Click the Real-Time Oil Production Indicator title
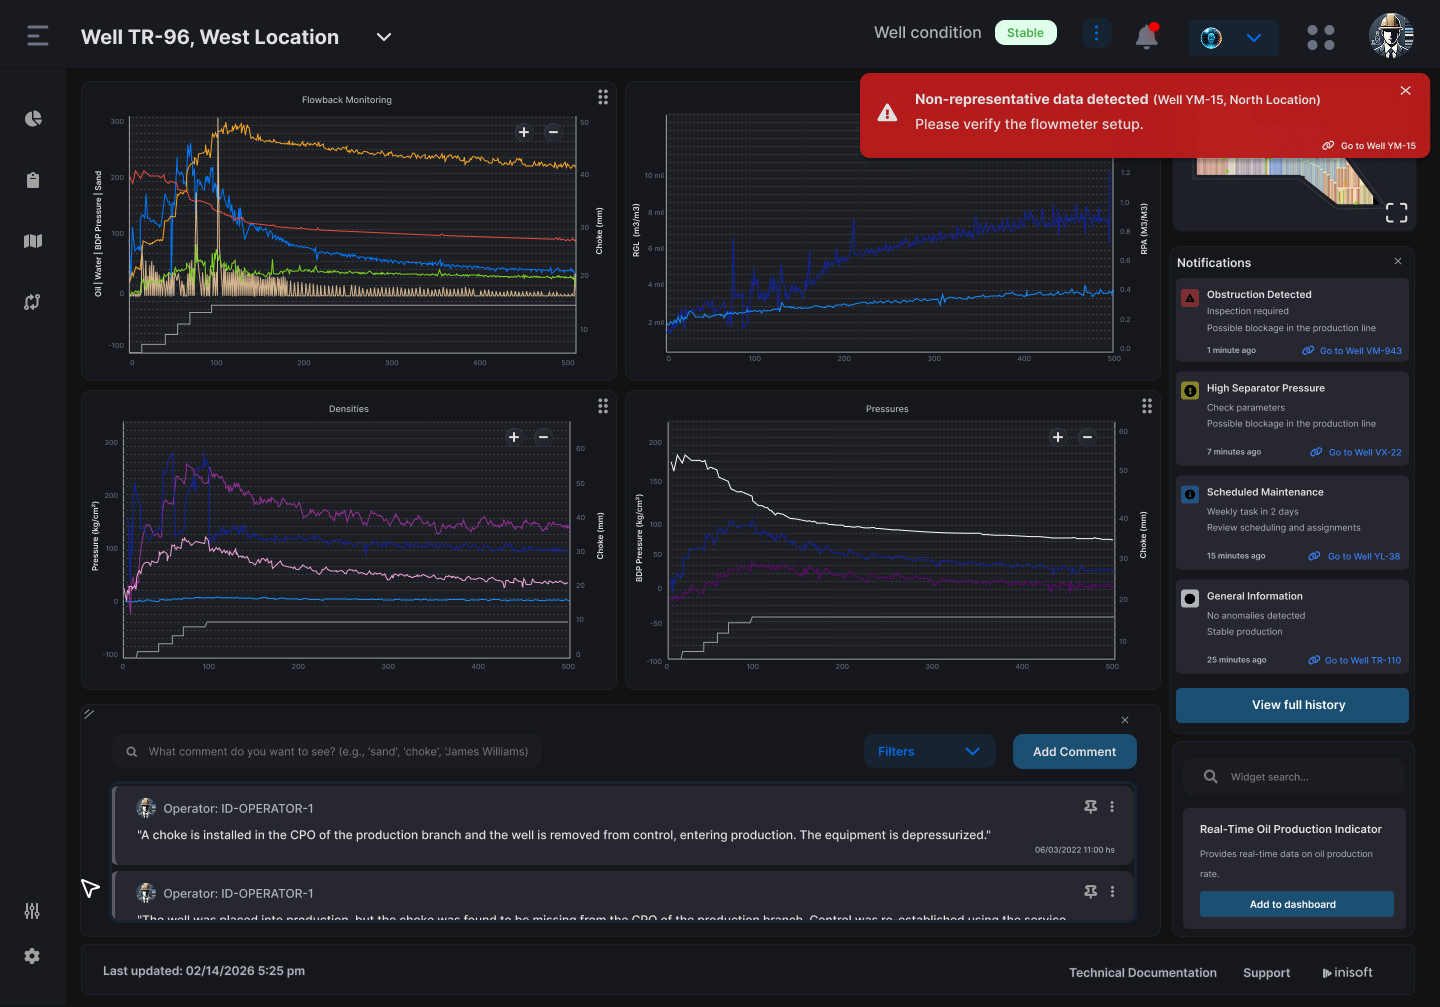This screenshot has width=1440, height=1007. click(x=1290, y=829)
